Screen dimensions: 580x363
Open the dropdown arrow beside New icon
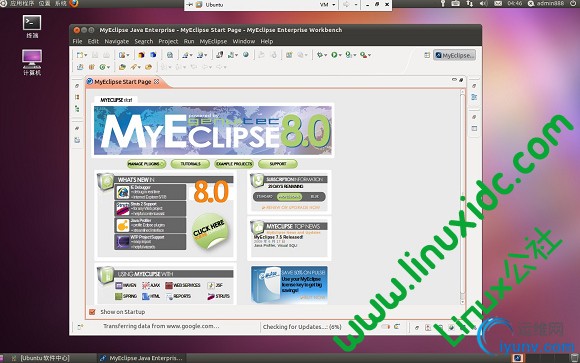tap(86, 56)
